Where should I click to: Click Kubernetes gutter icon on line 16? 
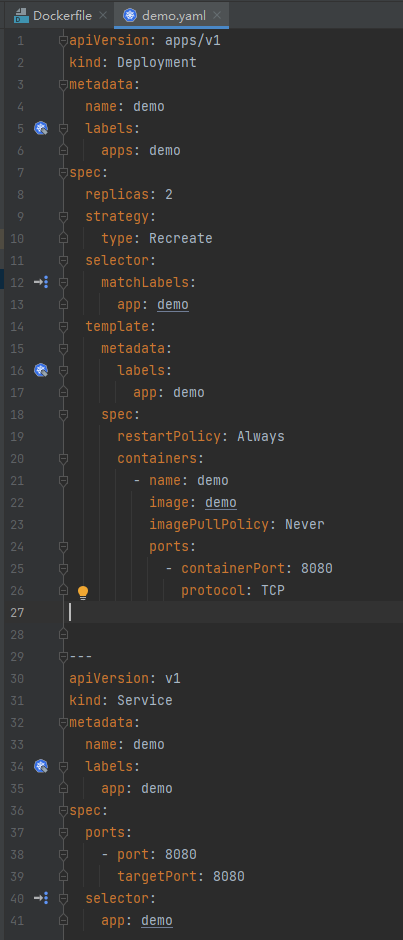tap(41, 370)
